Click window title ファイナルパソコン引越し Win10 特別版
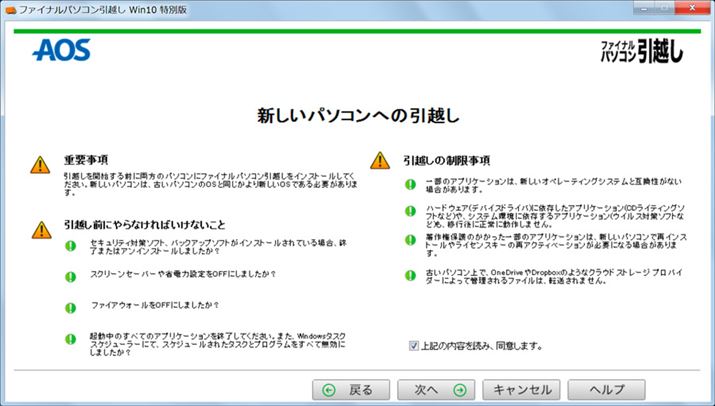This screenshot has width=715, height=406. 103,10
